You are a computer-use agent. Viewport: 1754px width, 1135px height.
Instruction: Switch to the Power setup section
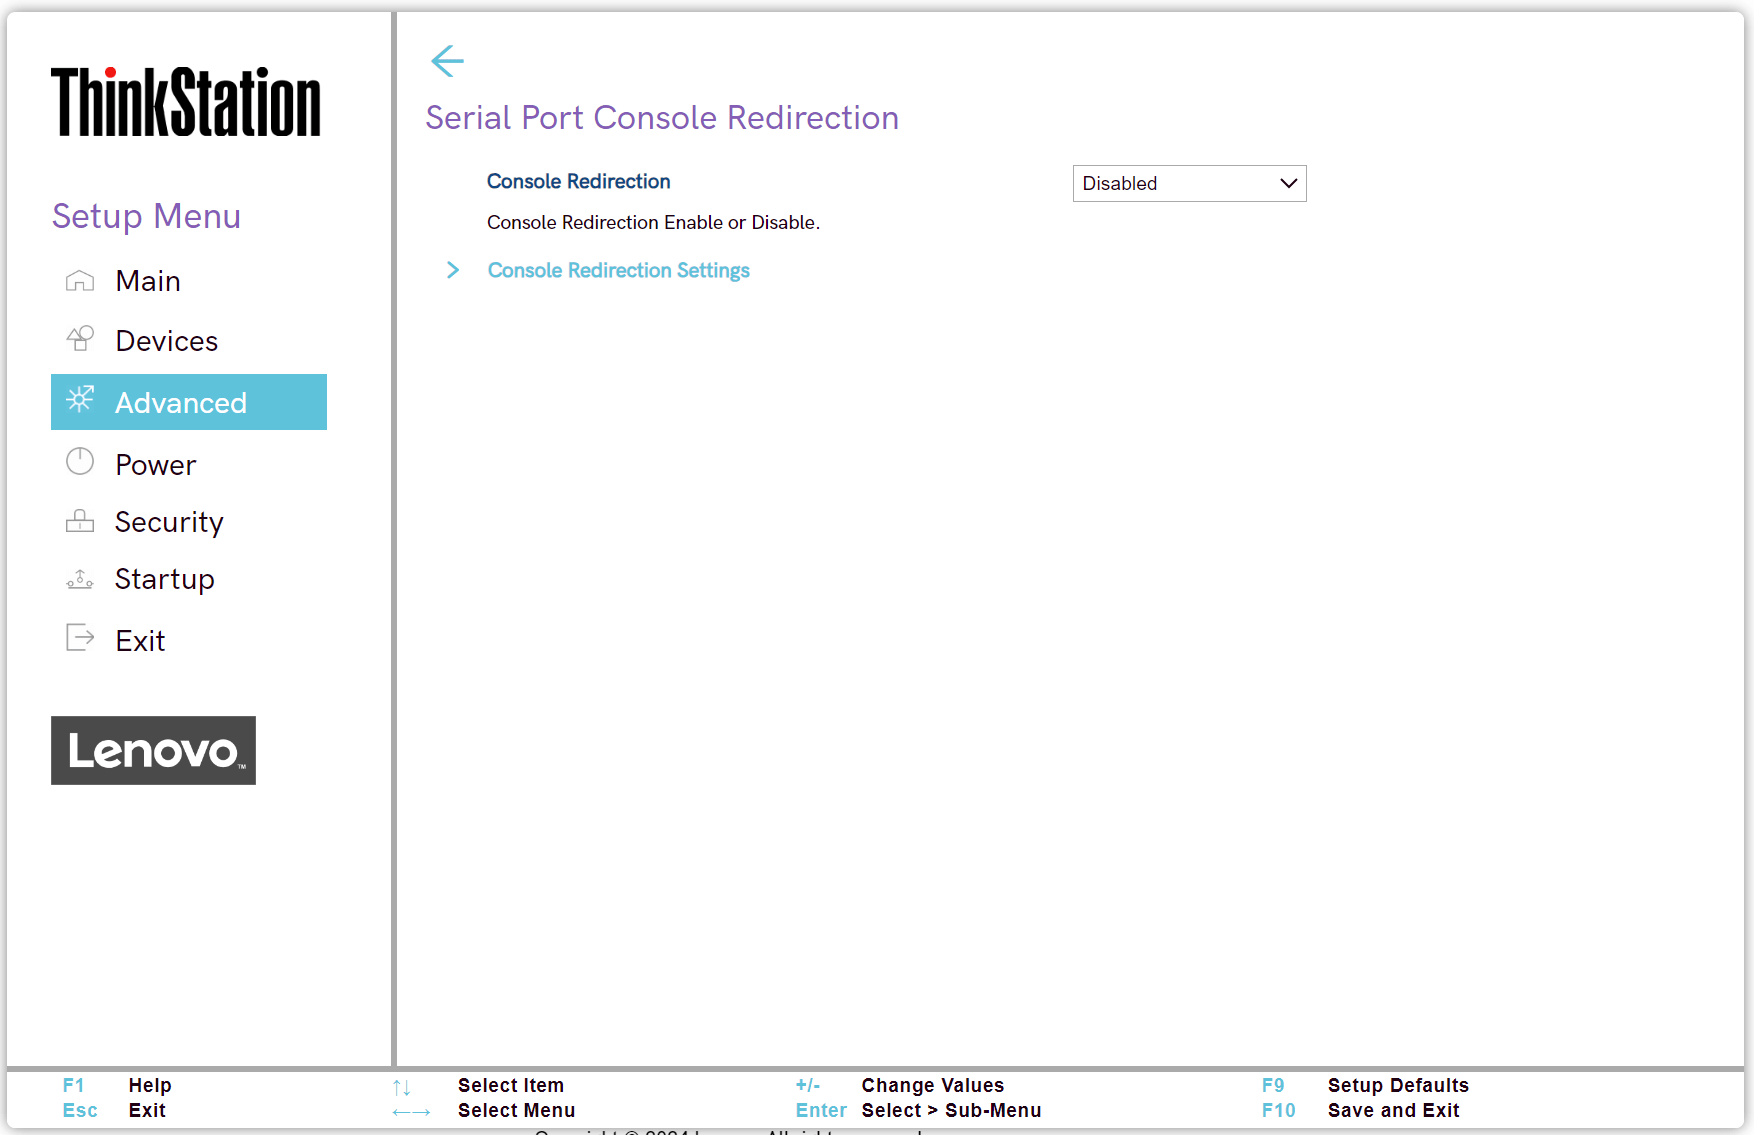[x=155, y=463]
